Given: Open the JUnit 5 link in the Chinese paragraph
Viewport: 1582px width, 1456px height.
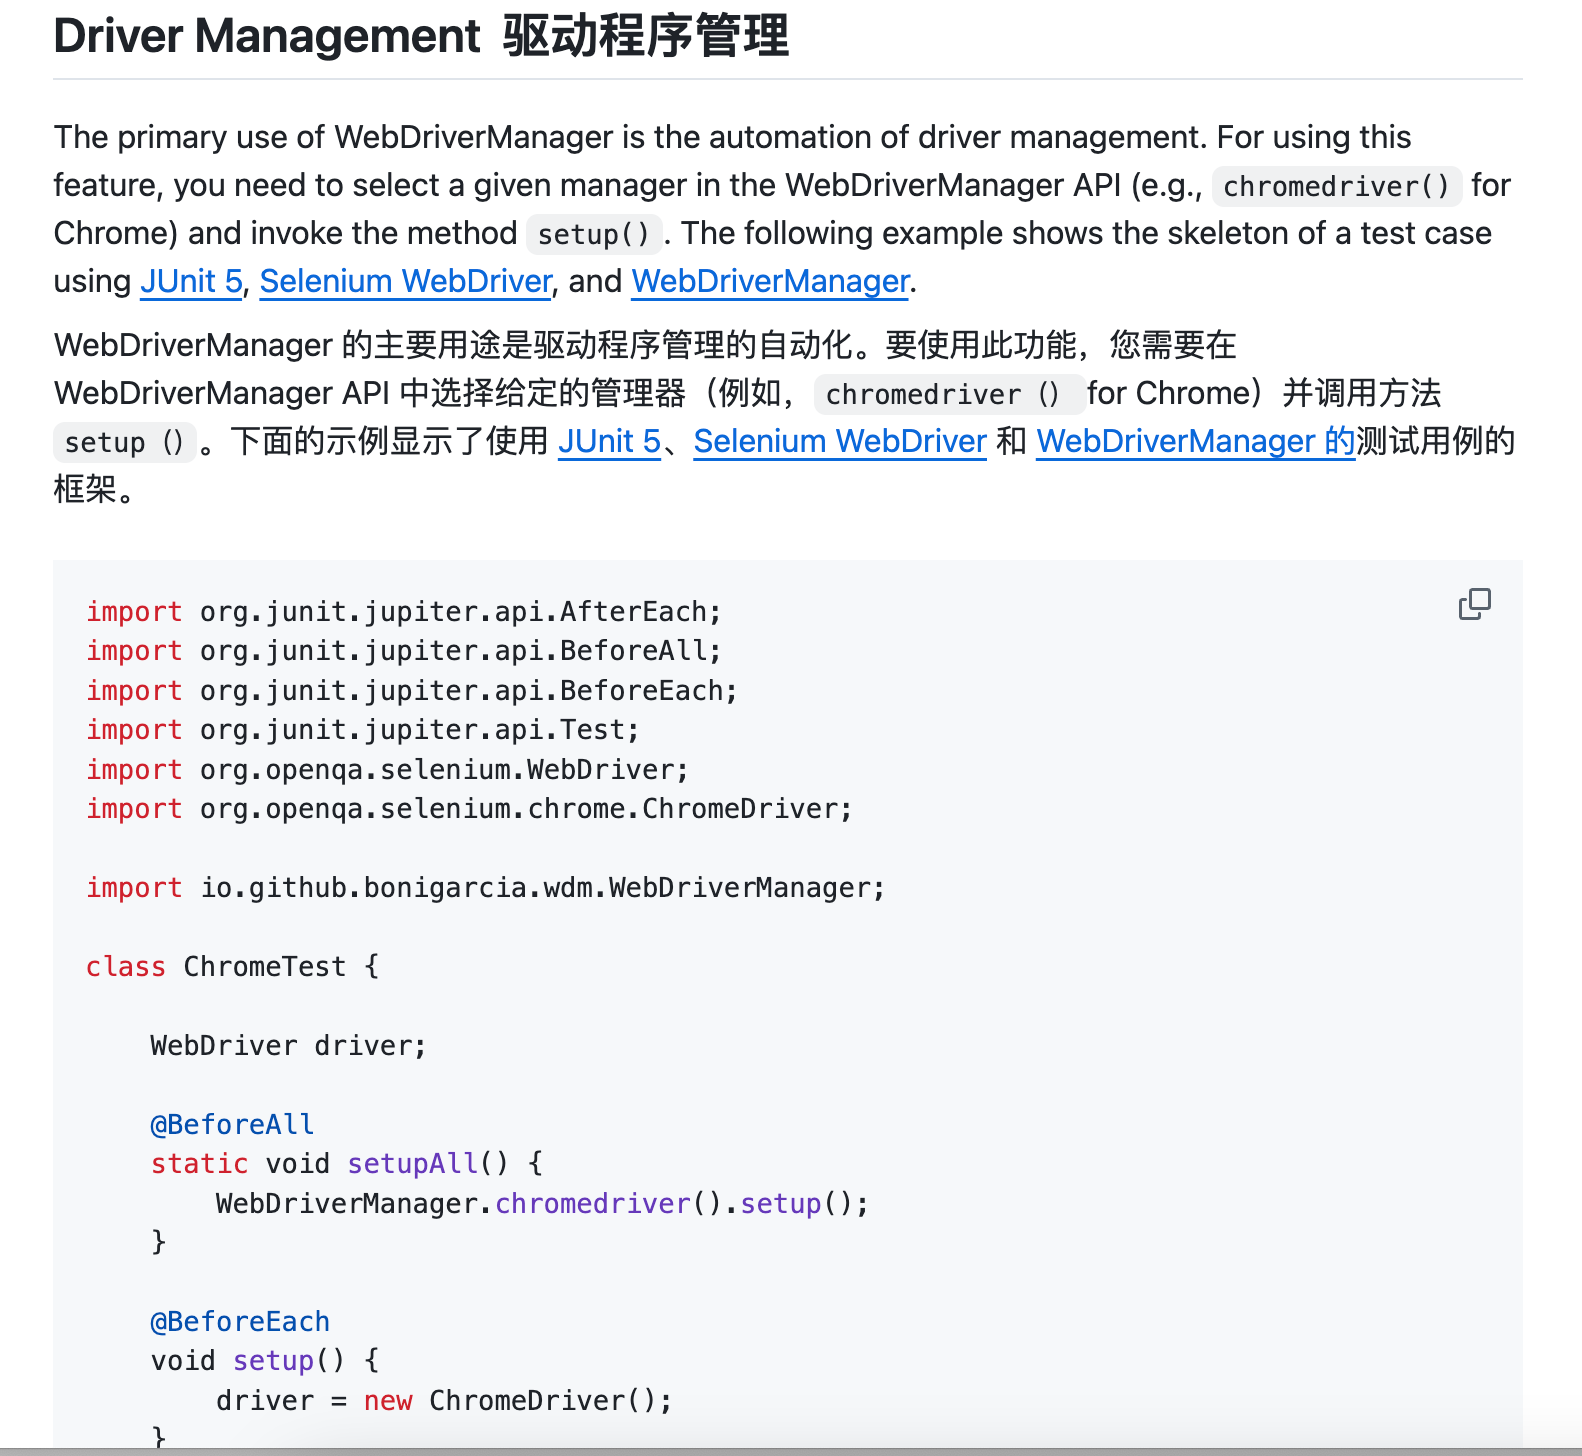Looking at the screenshot, I should [609, 441].
